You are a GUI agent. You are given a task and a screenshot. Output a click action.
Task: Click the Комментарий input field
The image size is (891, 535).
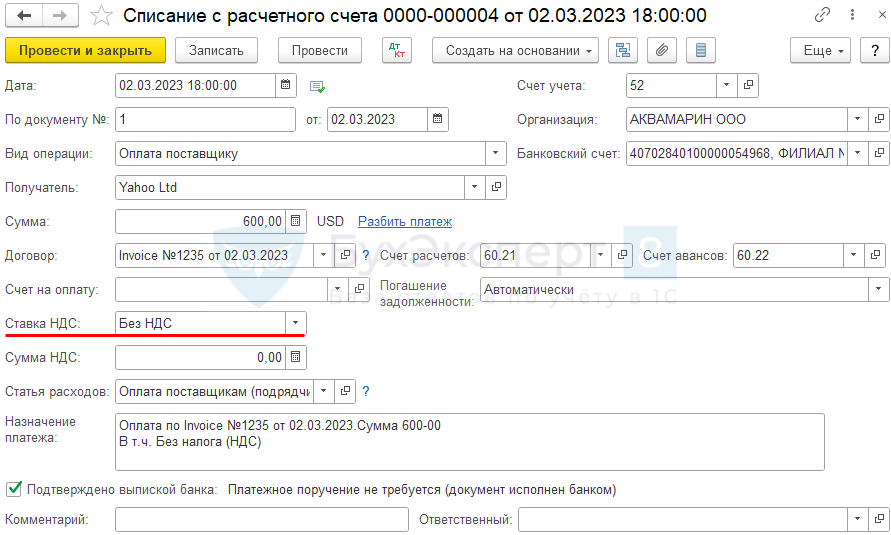coord(261,519)
